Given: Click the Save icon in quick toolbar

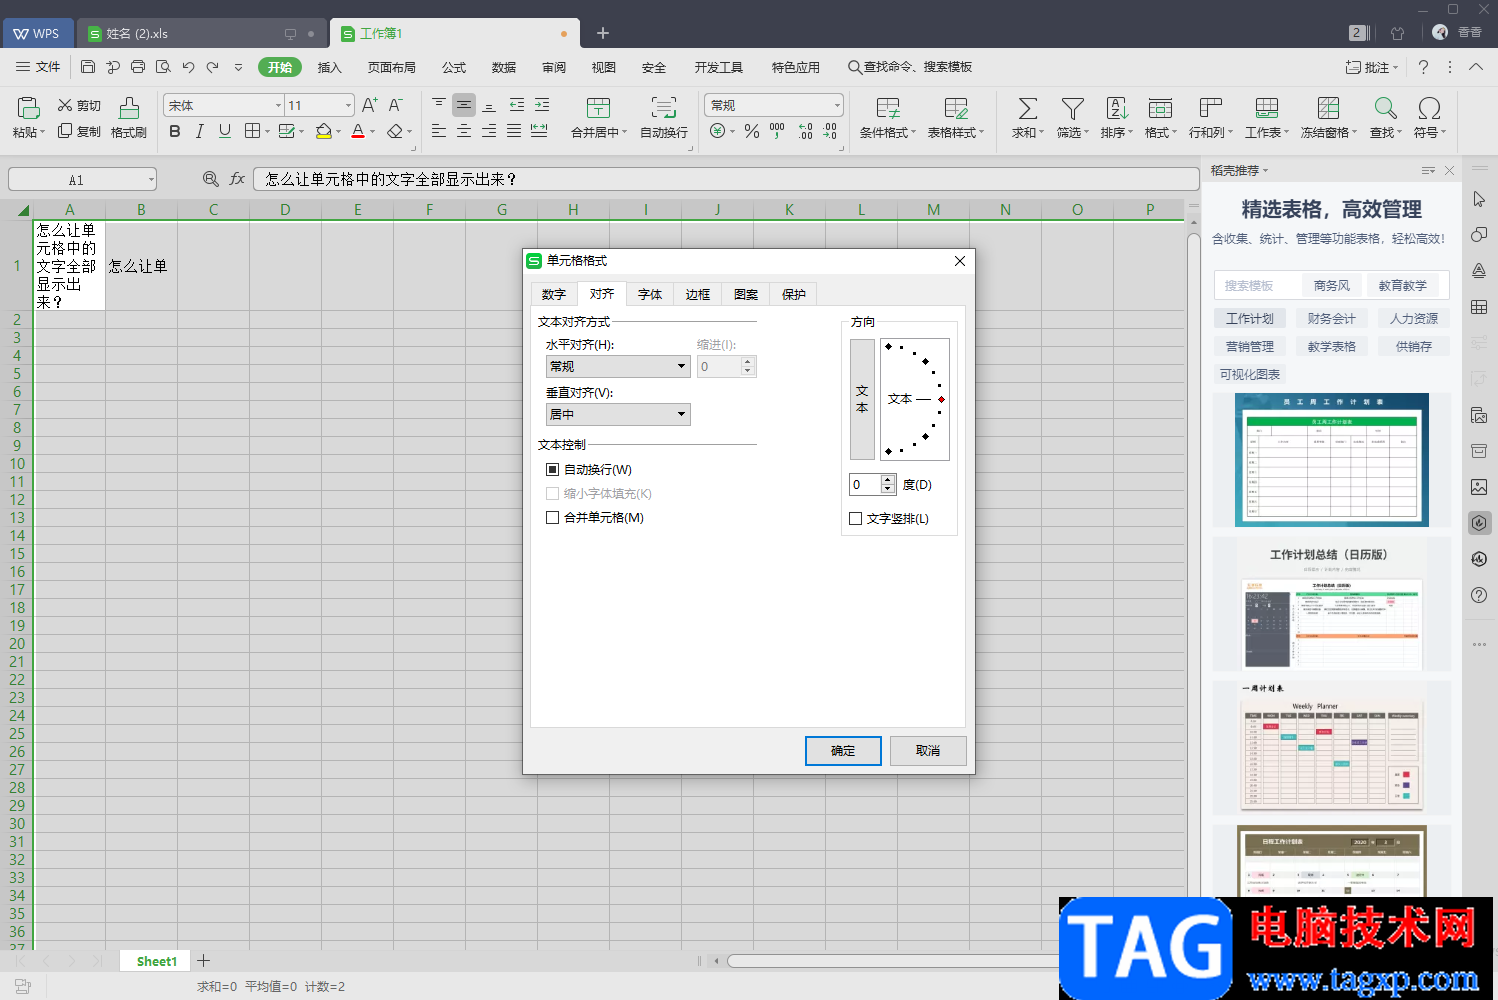Looking at the screenshot, I should point(88,67).
